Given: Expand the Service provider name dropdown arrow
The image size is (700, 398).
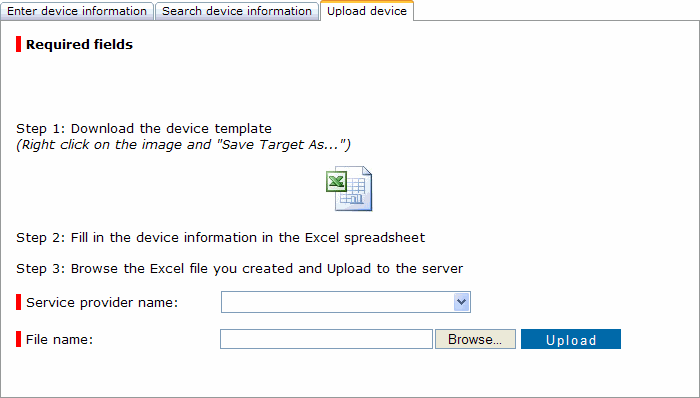Looking at the screenshot, I should (x=461, y=302).
